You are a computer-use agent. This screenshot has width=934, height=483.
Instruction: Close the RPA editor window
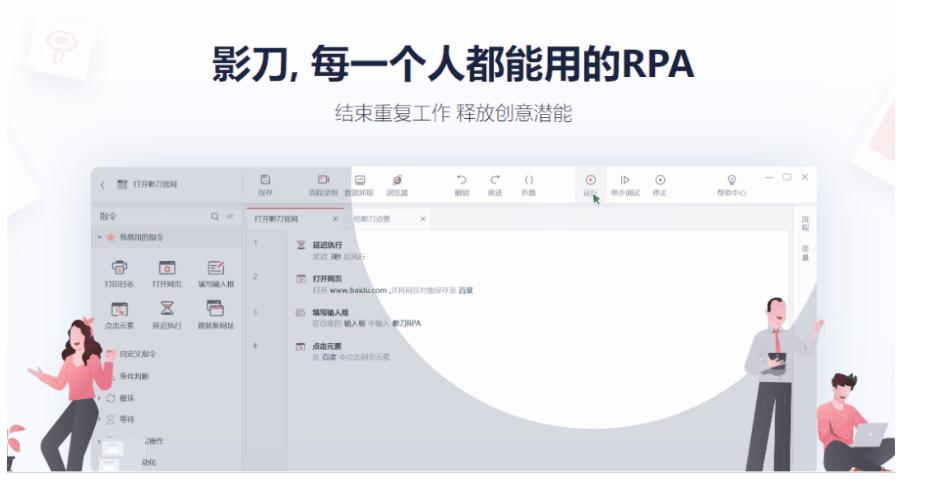805,177
